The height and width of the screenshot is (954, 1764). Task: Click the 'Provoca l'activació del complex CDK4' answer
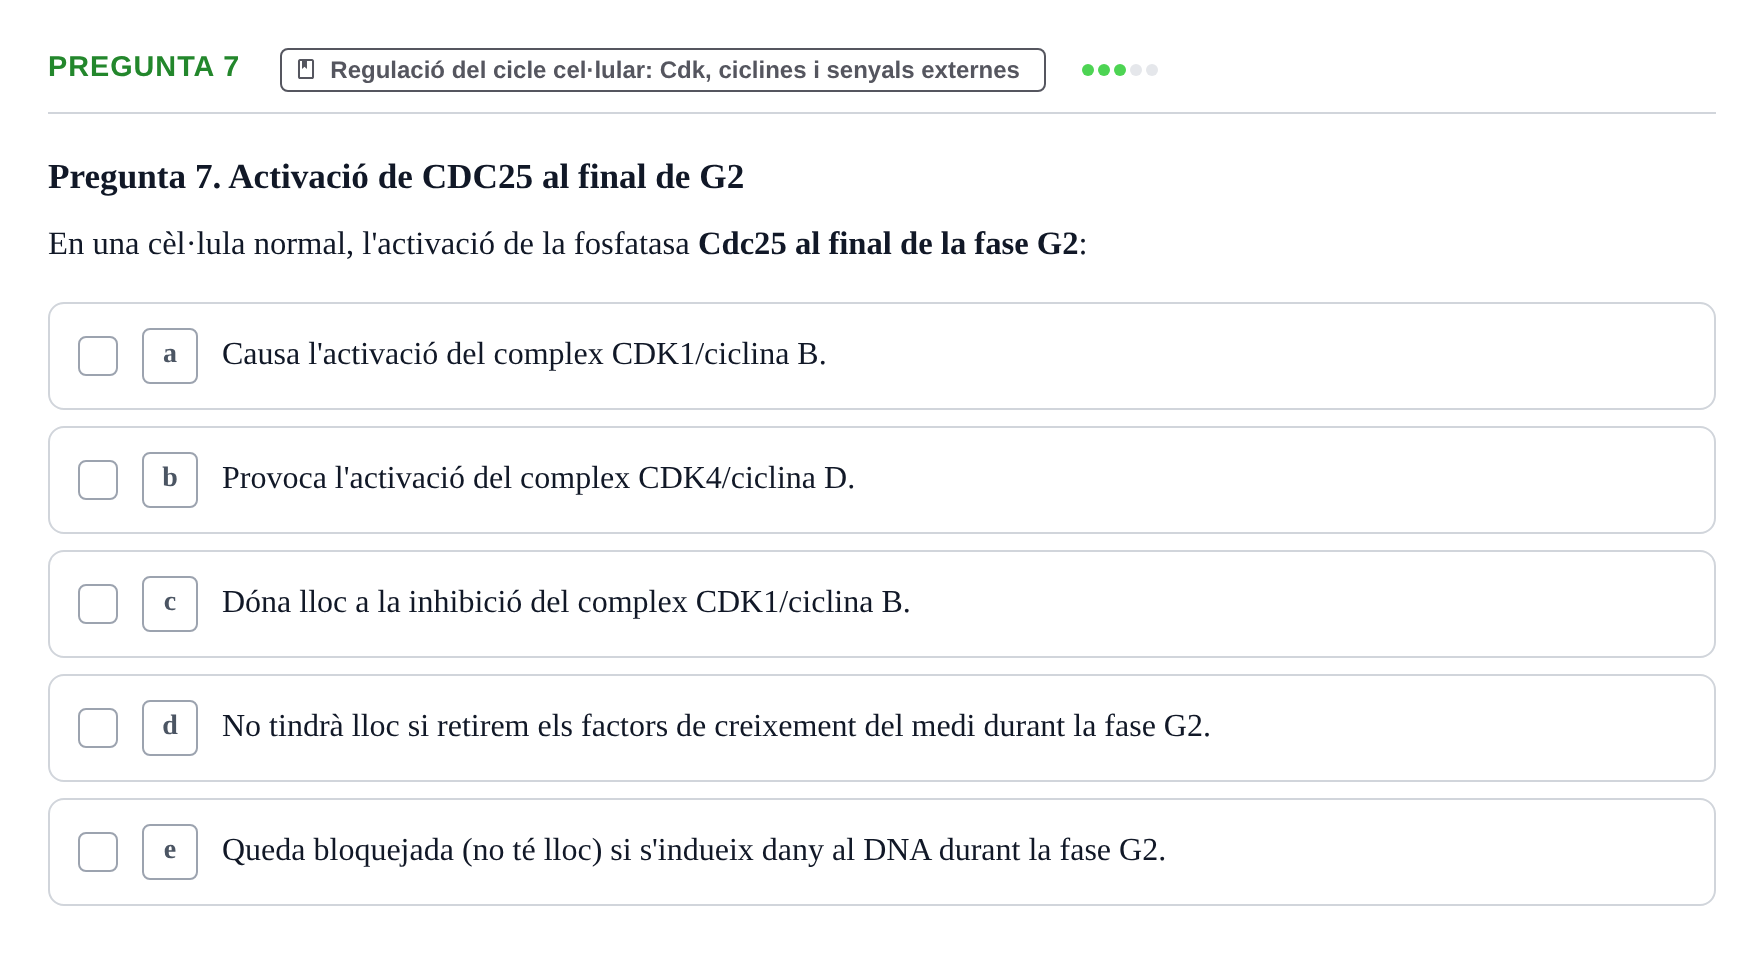click(538, 478)
